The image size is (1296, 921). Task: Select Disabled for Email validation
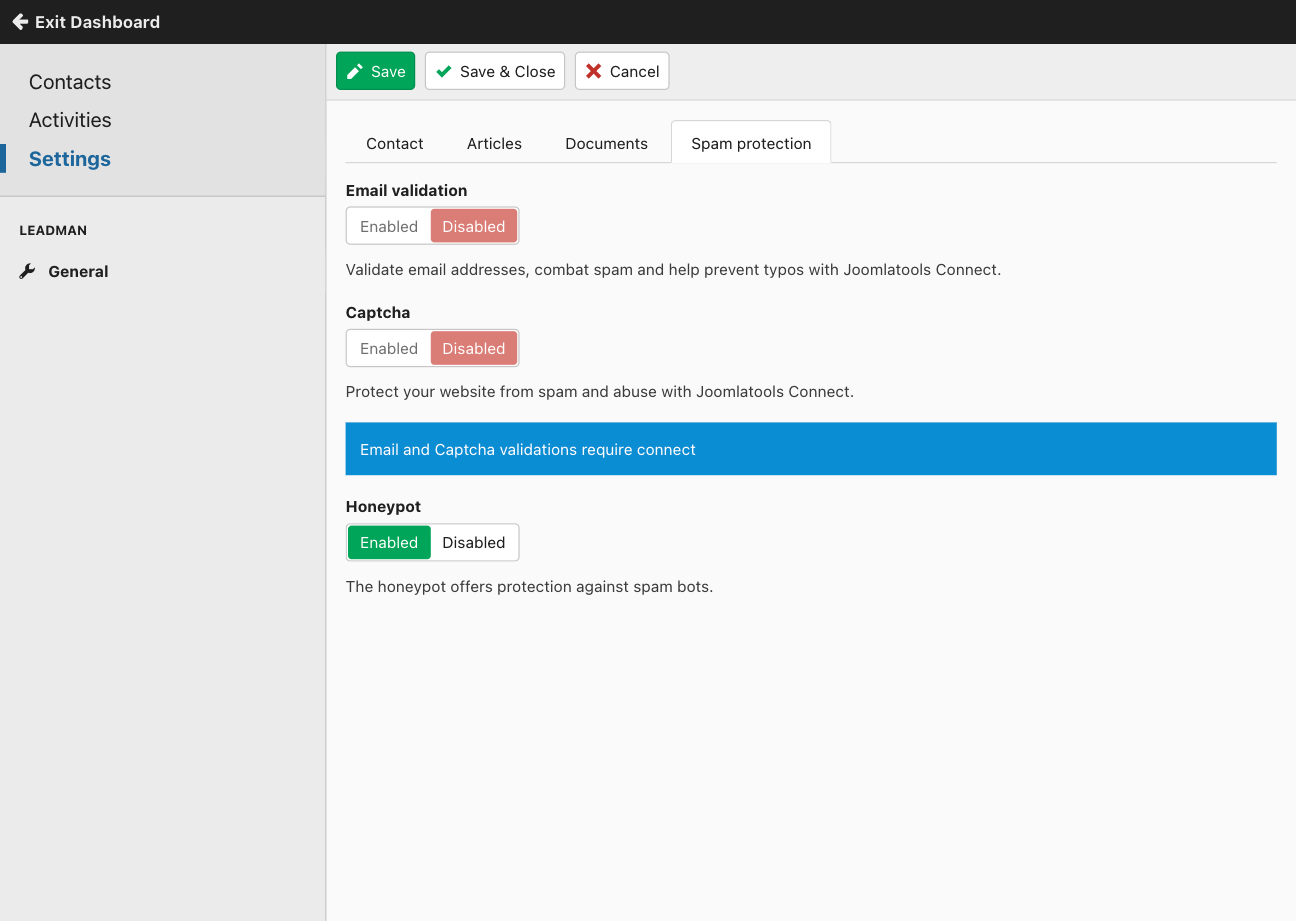(474, 226)
